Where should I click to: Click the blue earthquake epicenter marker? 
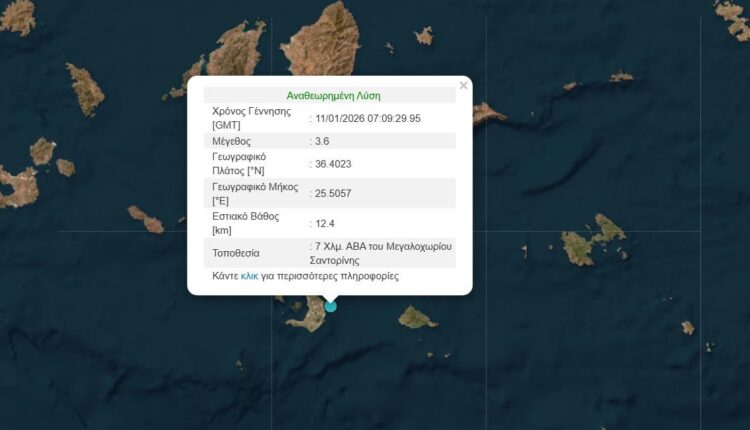coord(331,306)
